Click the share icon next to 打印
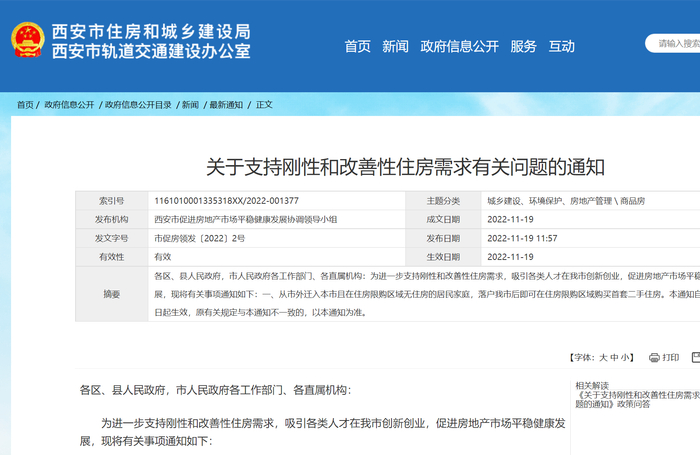700x455 pixels. (696, 357)
